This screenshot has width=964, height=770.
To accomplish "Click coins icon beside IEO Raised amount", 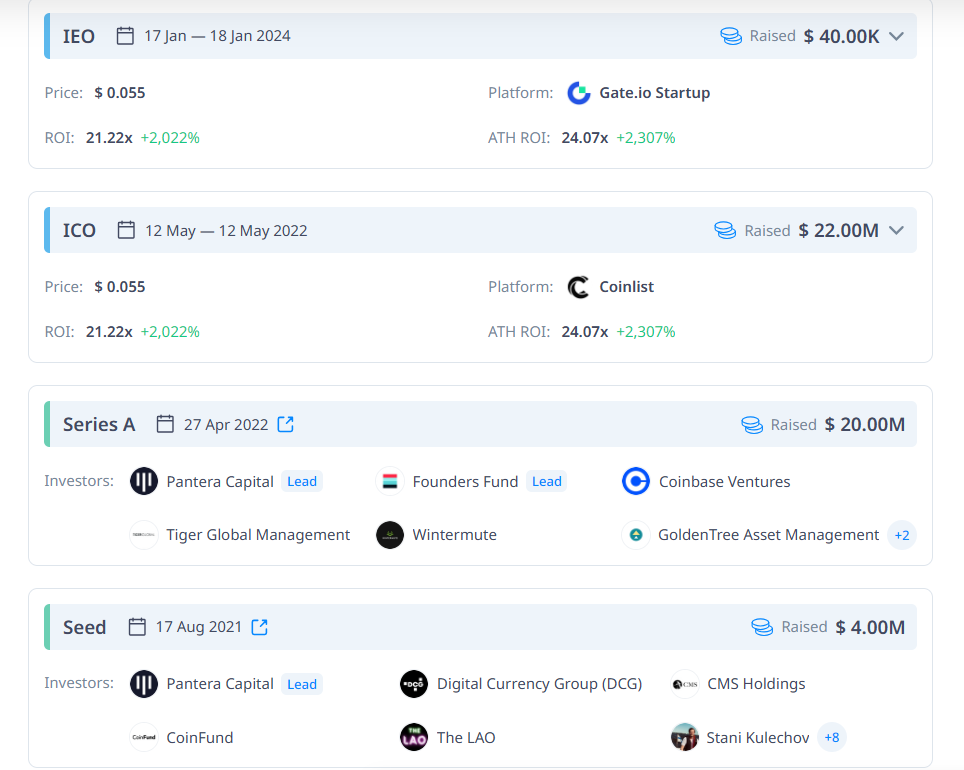I will [731, 36].
